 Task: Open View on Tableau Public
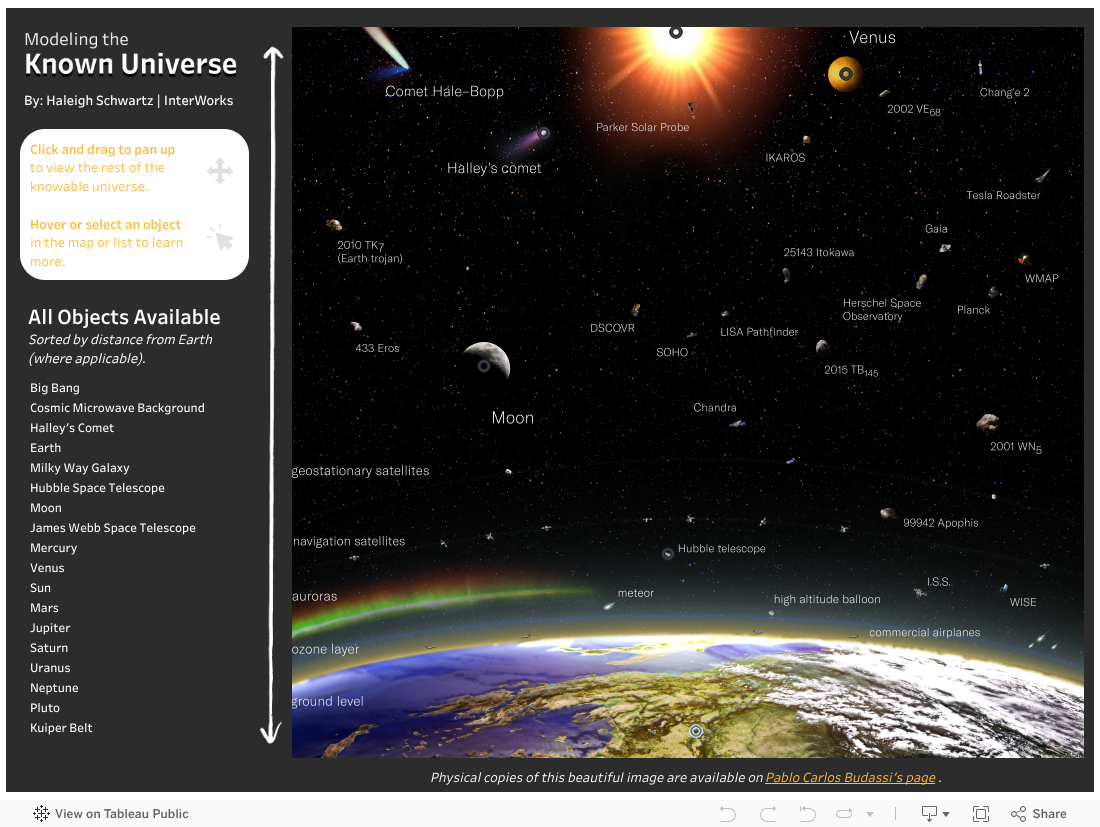(111, 814)
